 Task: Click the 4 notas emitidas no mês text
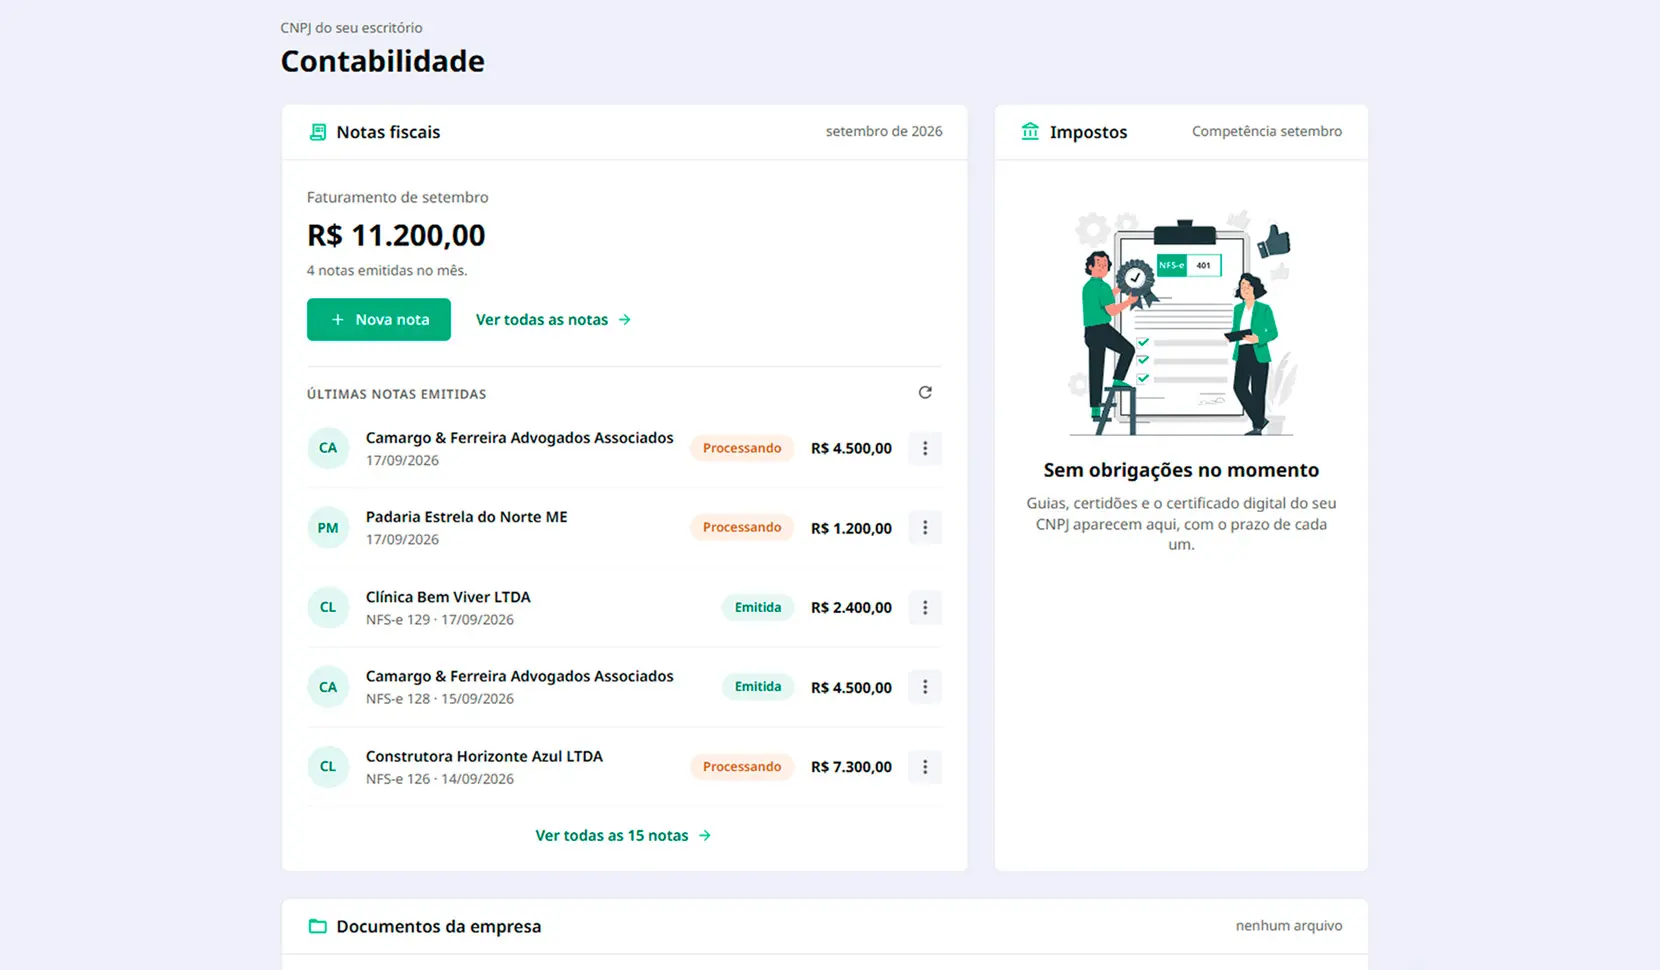pyautogui.click(x=387, y=271)
